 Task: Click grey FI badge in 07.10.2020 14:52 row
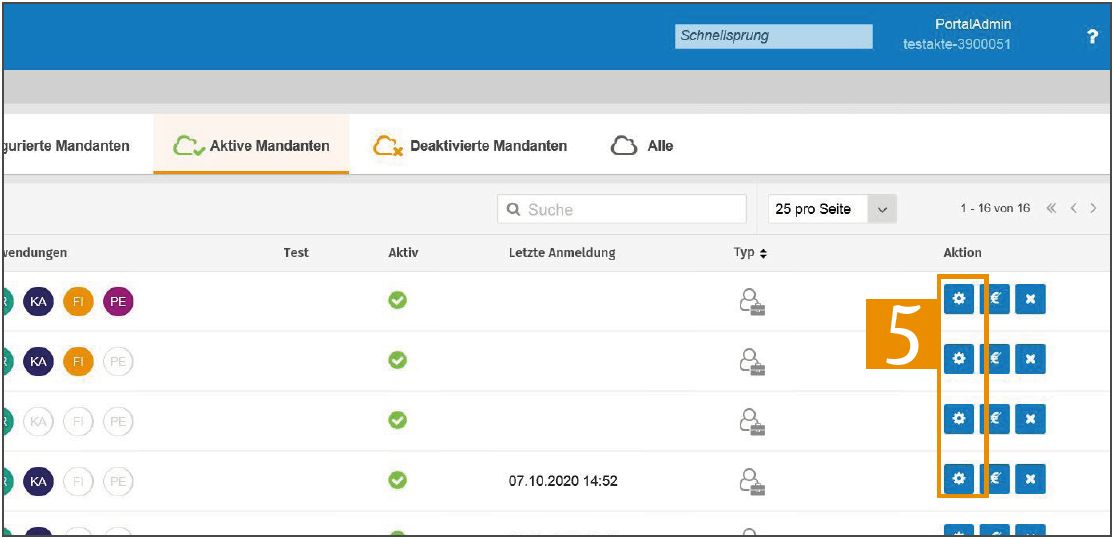(78, 481)
